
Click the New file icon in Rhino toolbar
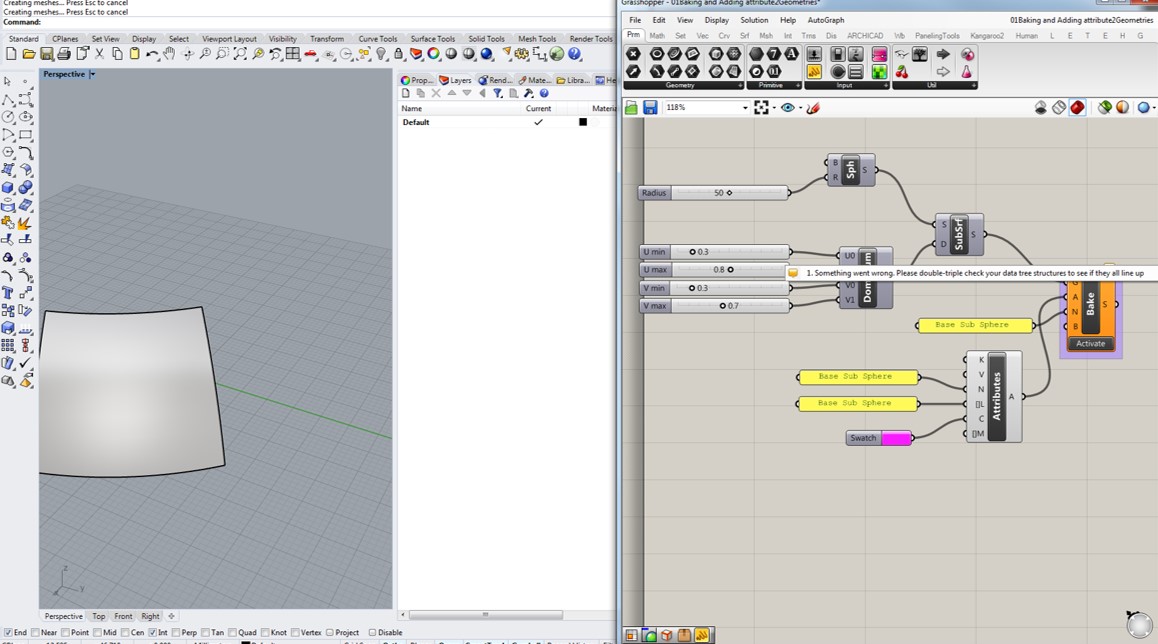pyautogui.click(x=11, y=54)
